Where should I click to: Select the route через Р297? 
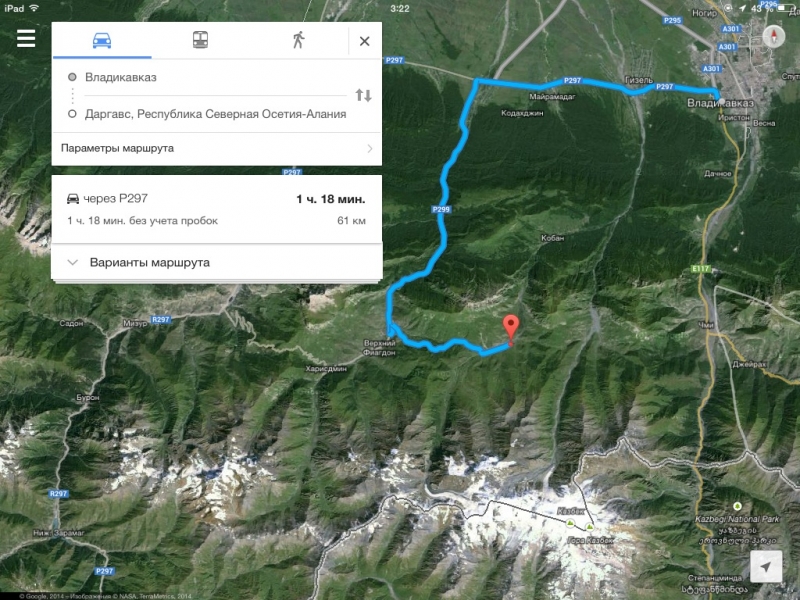(217, 209)
